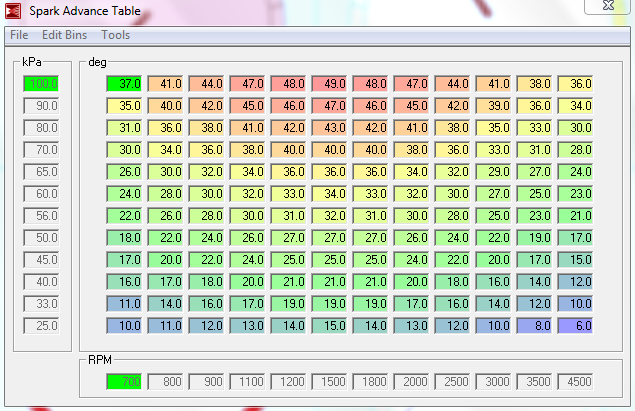
Task: Open the Edit Bins menu
Action: (65, 35)
